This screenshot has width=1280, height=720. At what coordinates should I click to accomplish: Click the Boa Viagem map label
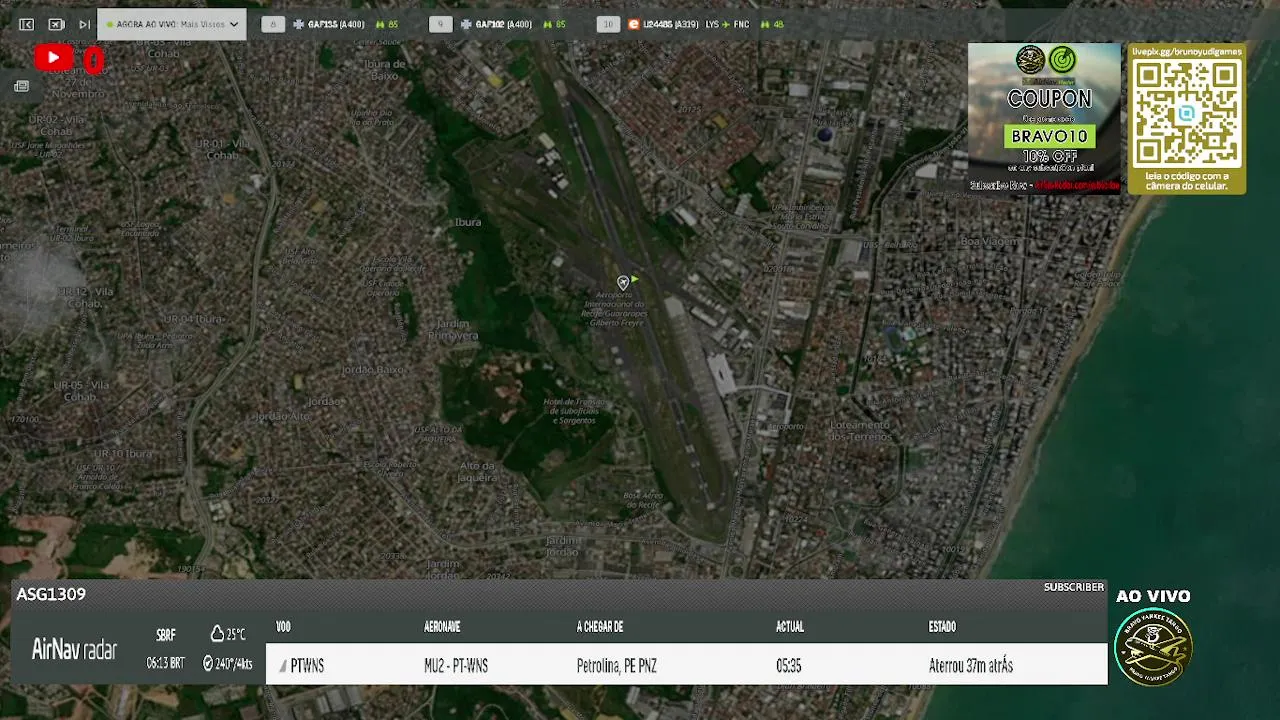click(x=988, y=241)
